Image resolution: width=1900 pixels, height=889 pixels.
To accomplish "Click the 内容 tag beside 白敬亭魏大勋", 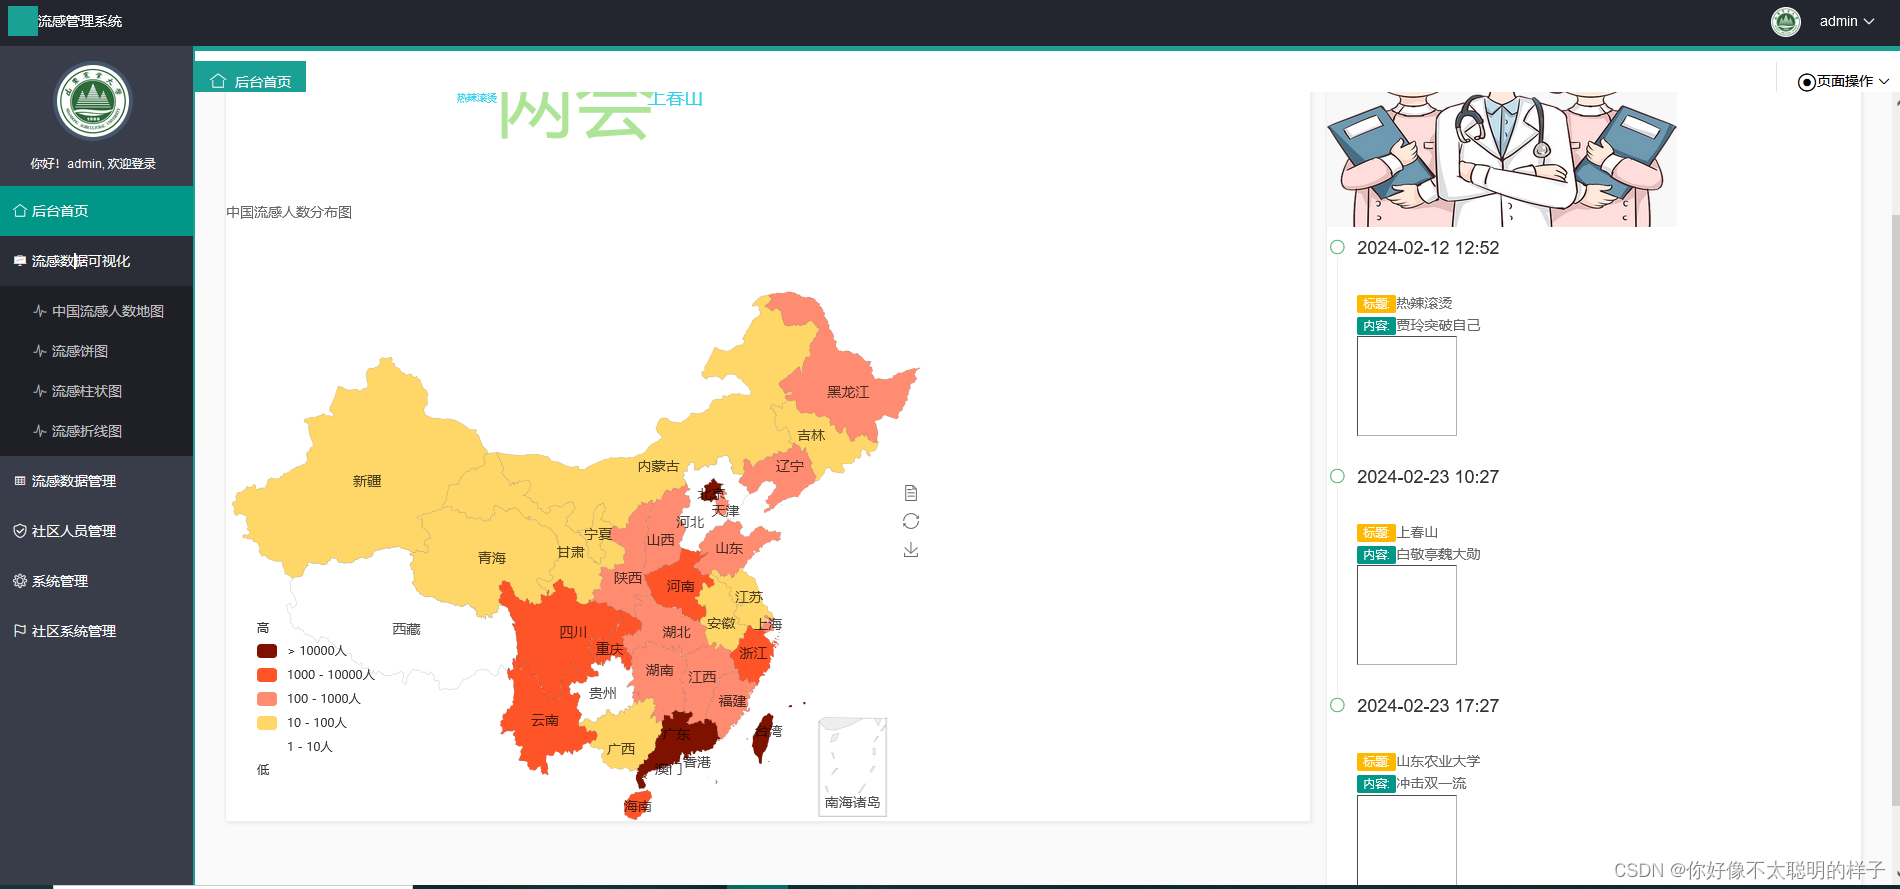I will [x=1376, y=554].
